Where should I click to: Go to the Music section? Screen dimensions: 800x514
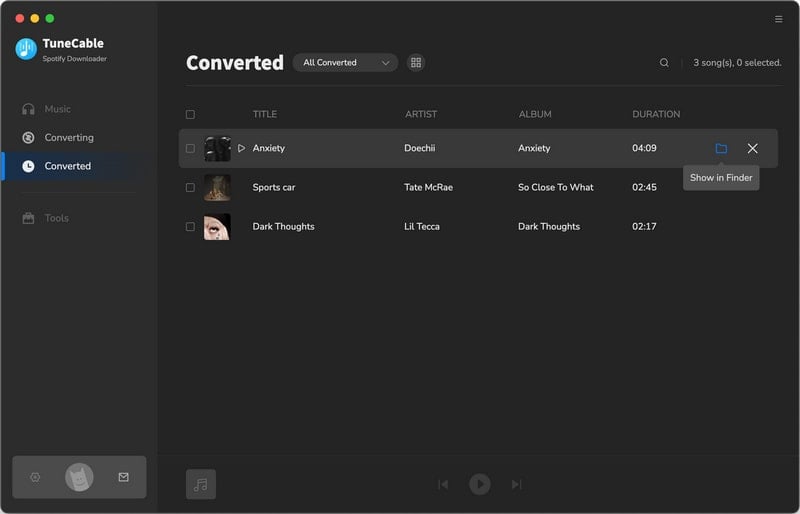[x=58, y=109]
